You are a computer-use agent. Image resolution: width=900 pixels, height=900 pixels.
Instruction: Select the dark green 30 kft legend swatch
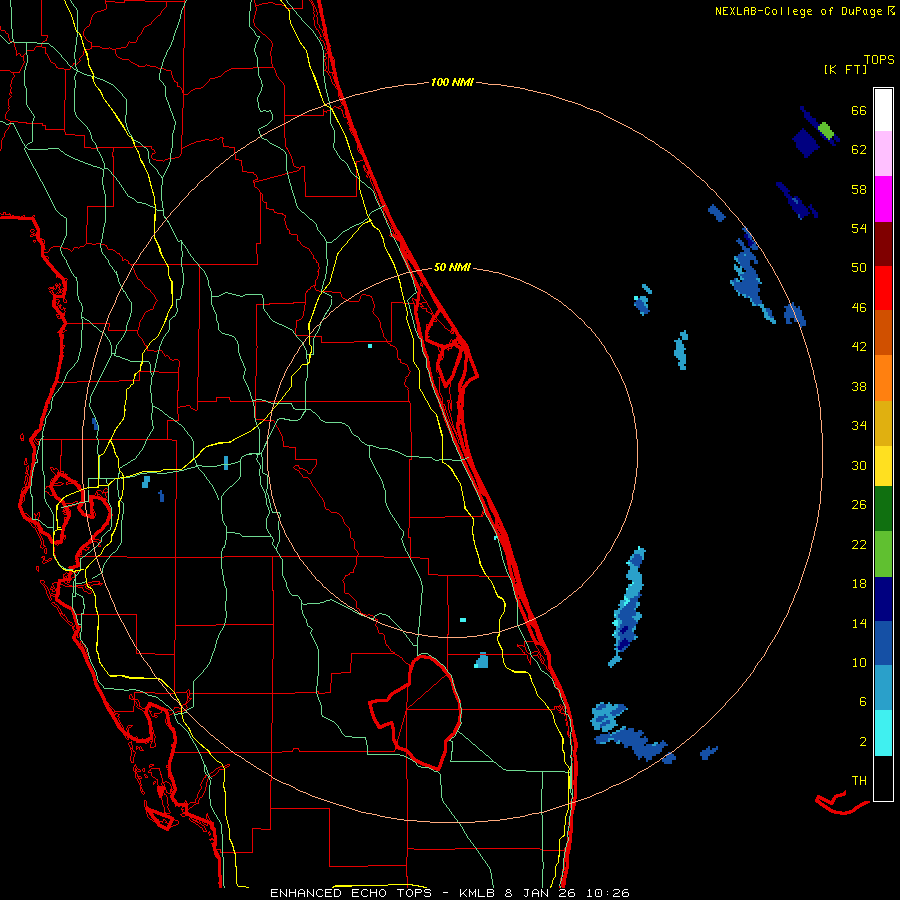(x=883, y=509)
